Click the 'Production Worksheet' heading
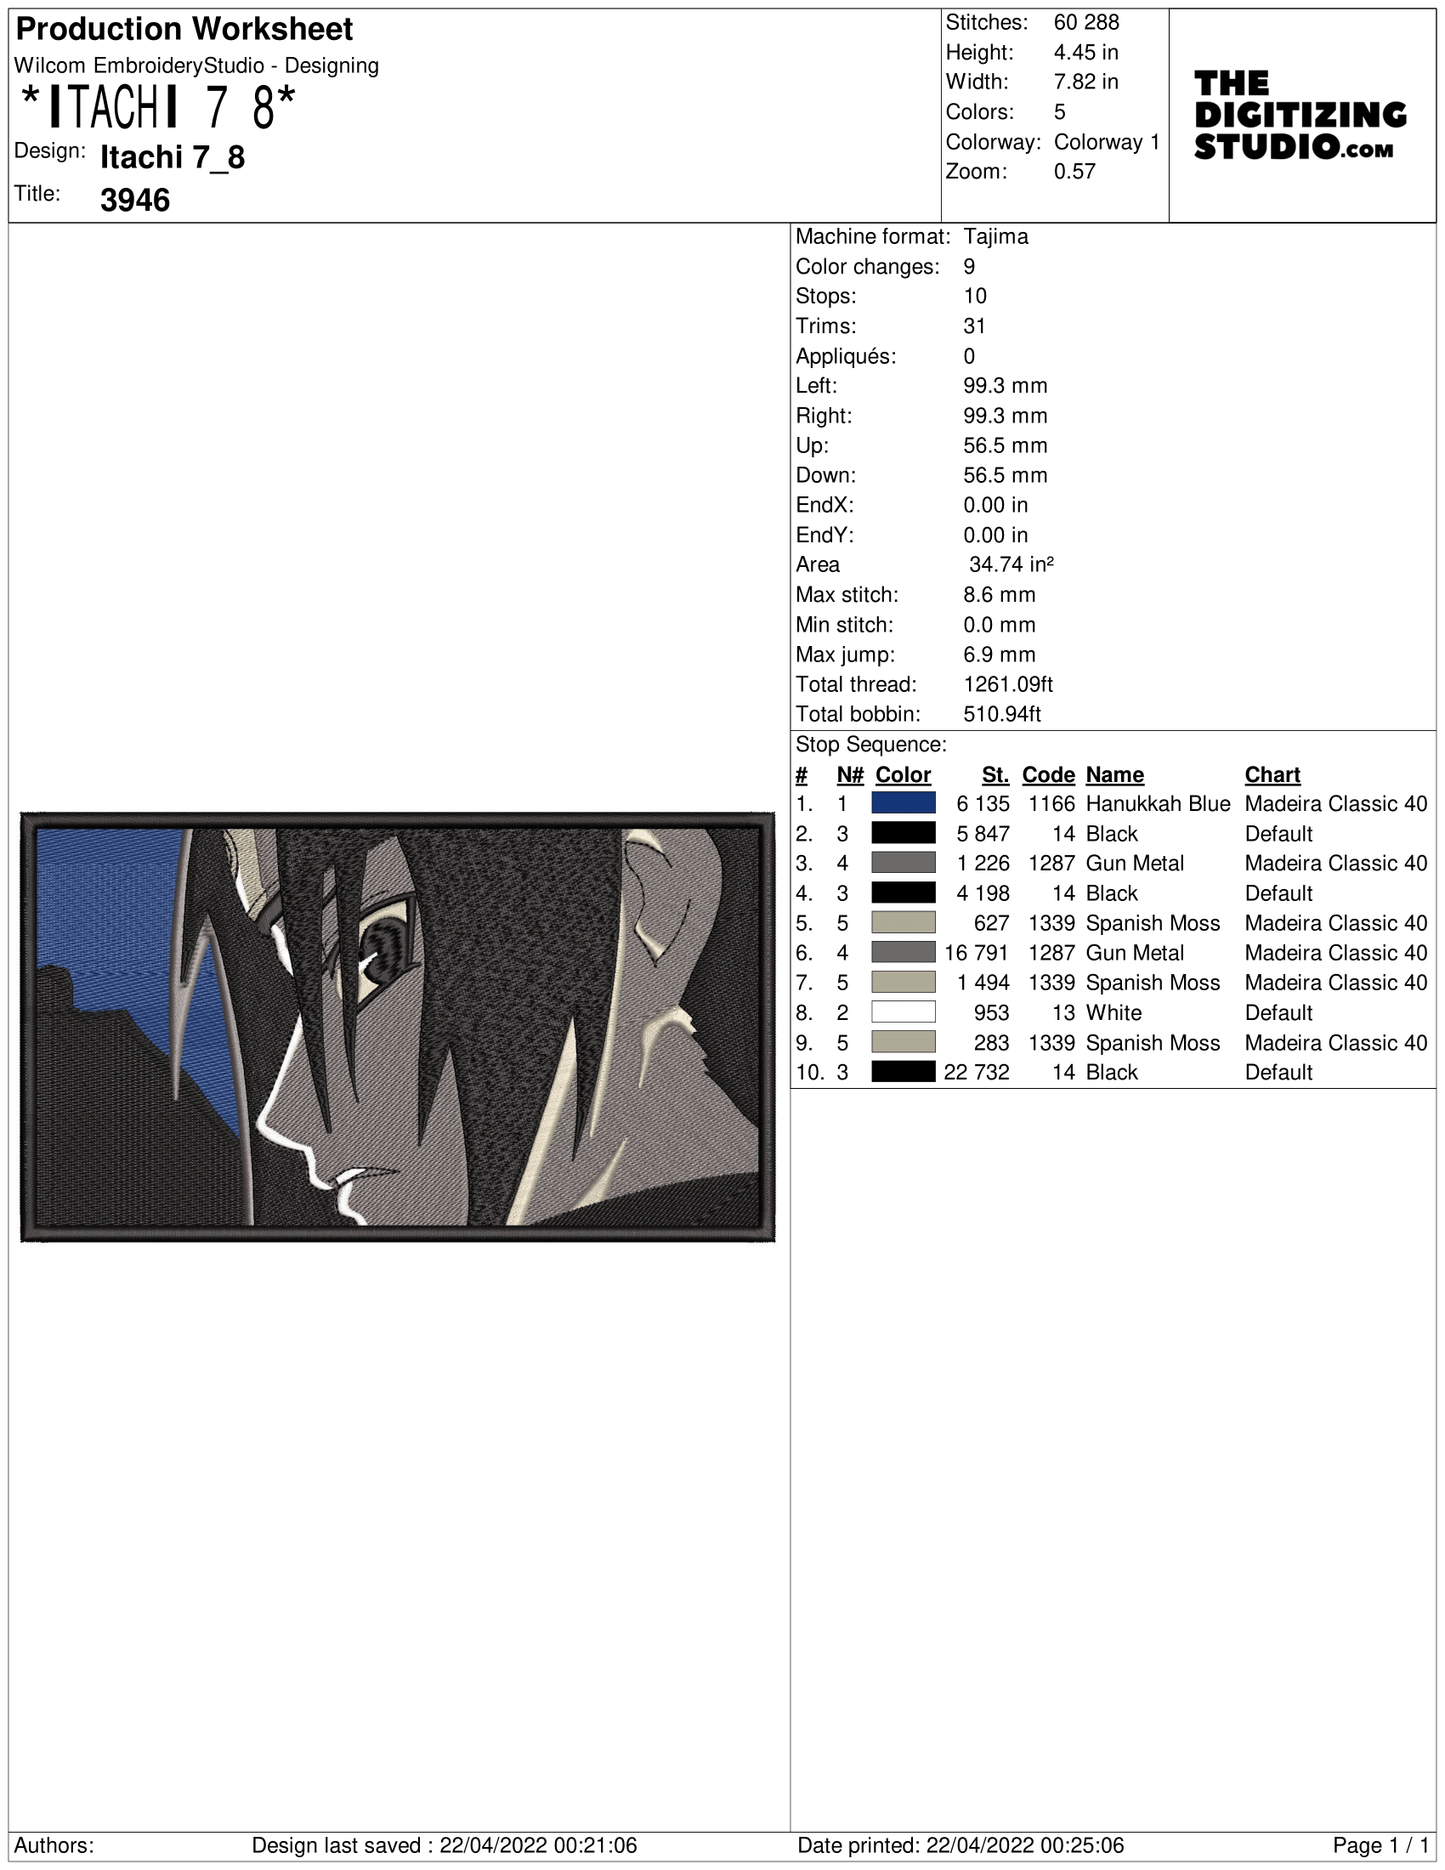Viewport: 1445px width, 1870px height. [185, 29]
